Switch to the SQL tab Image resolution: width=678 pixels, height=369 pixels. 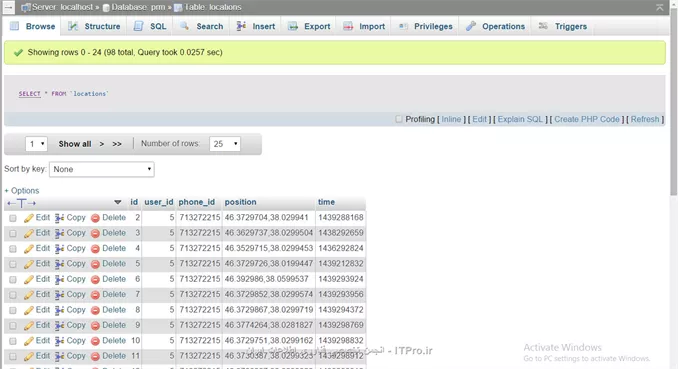click(x=150, y=26)
